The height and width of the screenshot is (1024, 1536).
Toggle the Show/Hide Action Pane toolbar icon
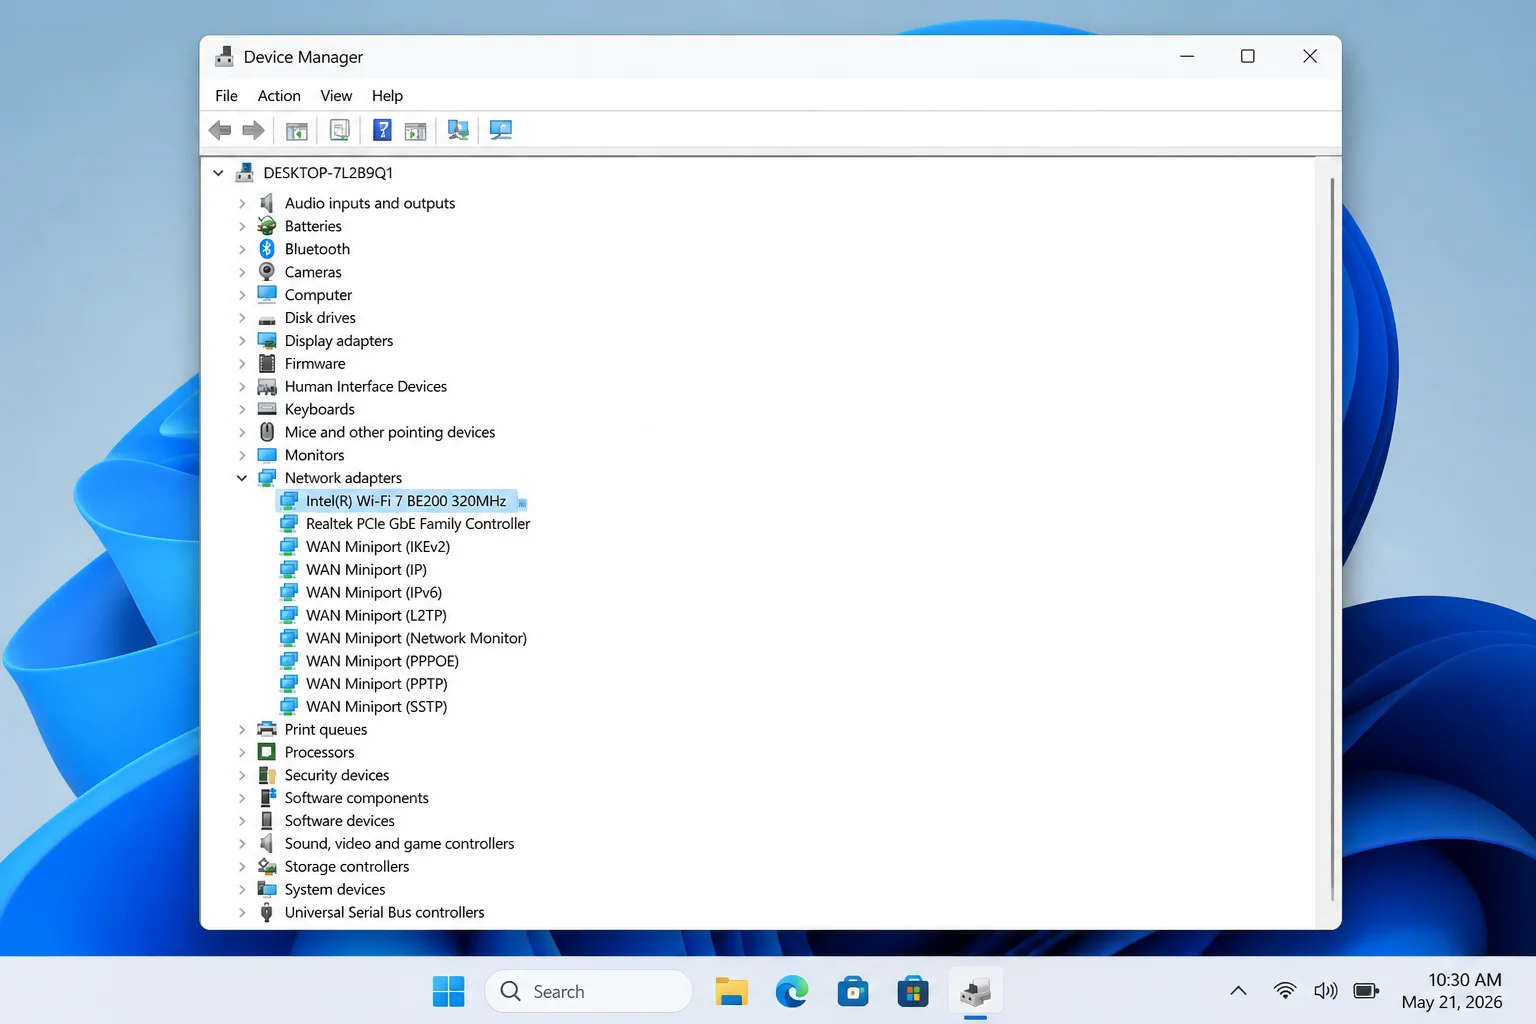coord(416,130)
